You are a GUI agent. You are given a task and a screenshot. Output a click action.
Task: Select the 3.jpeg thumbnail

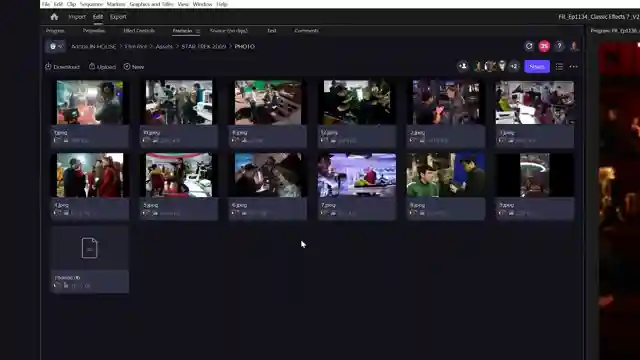535,102
